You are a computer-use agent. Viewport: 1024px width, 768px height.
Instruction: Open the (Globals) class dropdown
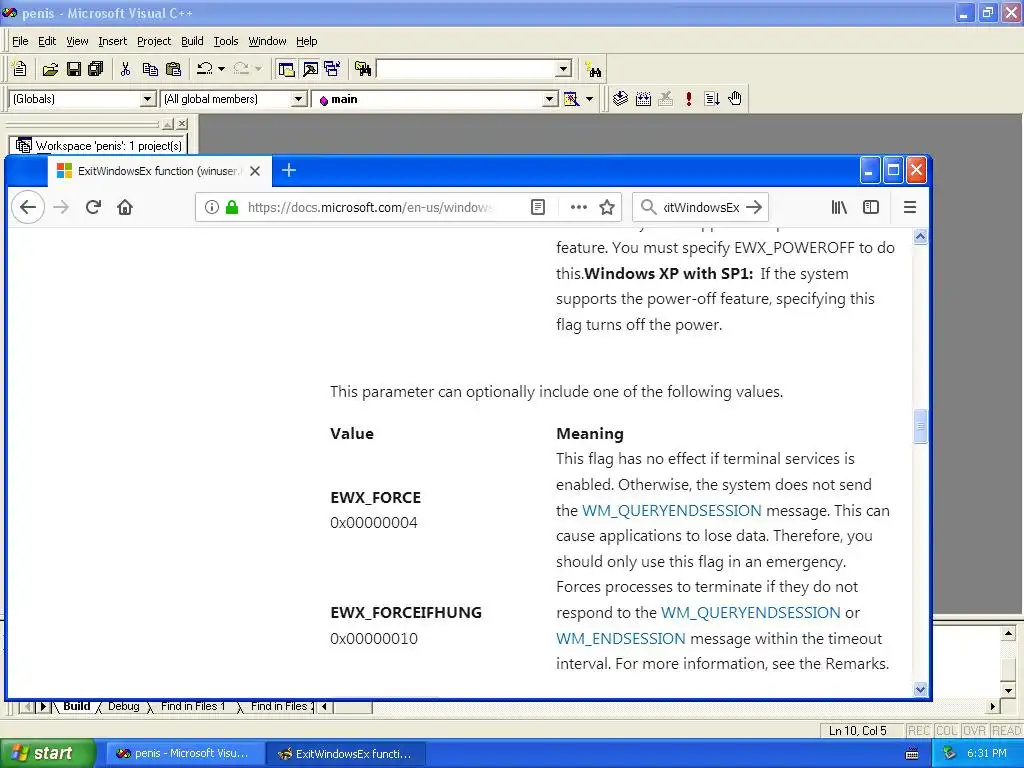[148, 99]
